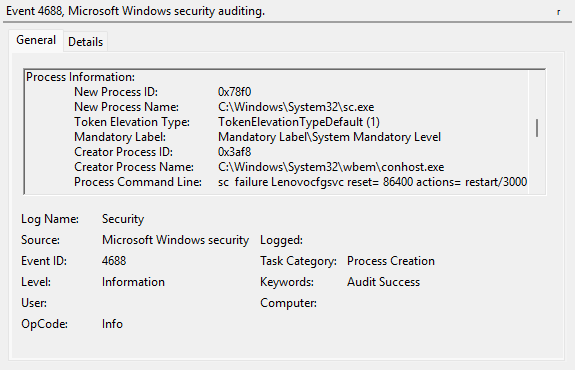Click the Logged label

(281, 240)
